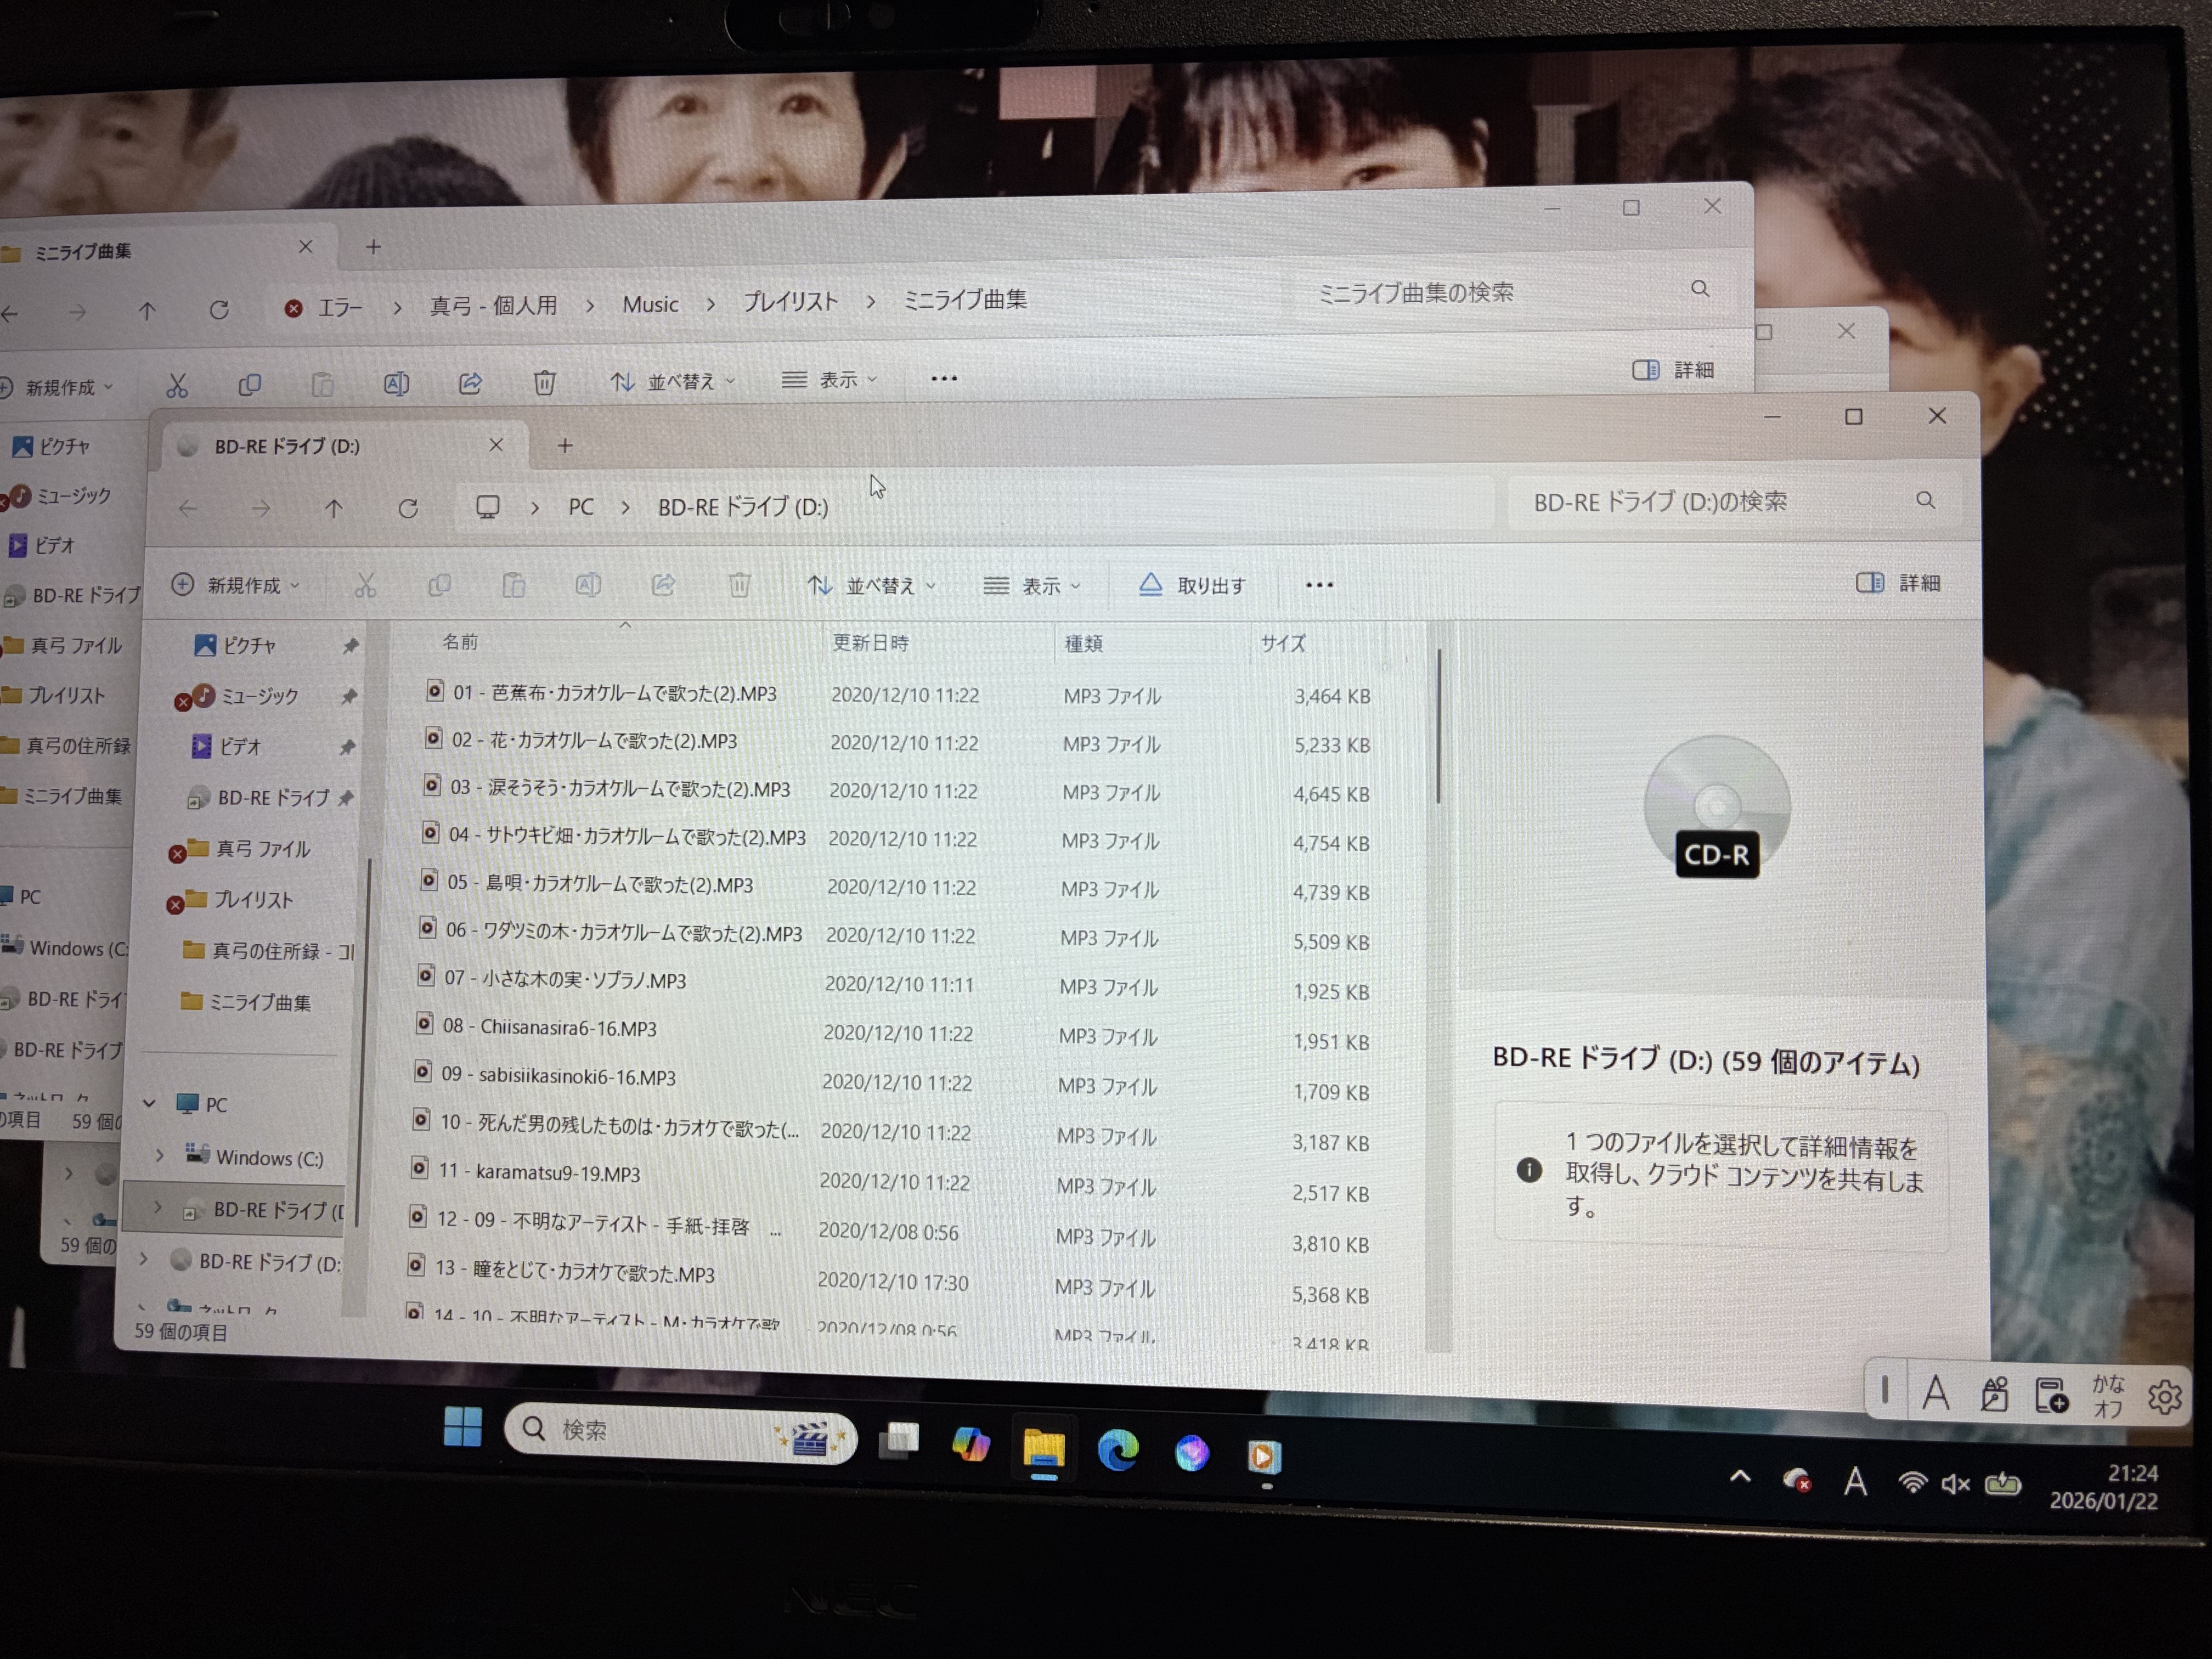Toggle the muted volume icon in system tray

pos(1955,1484)
